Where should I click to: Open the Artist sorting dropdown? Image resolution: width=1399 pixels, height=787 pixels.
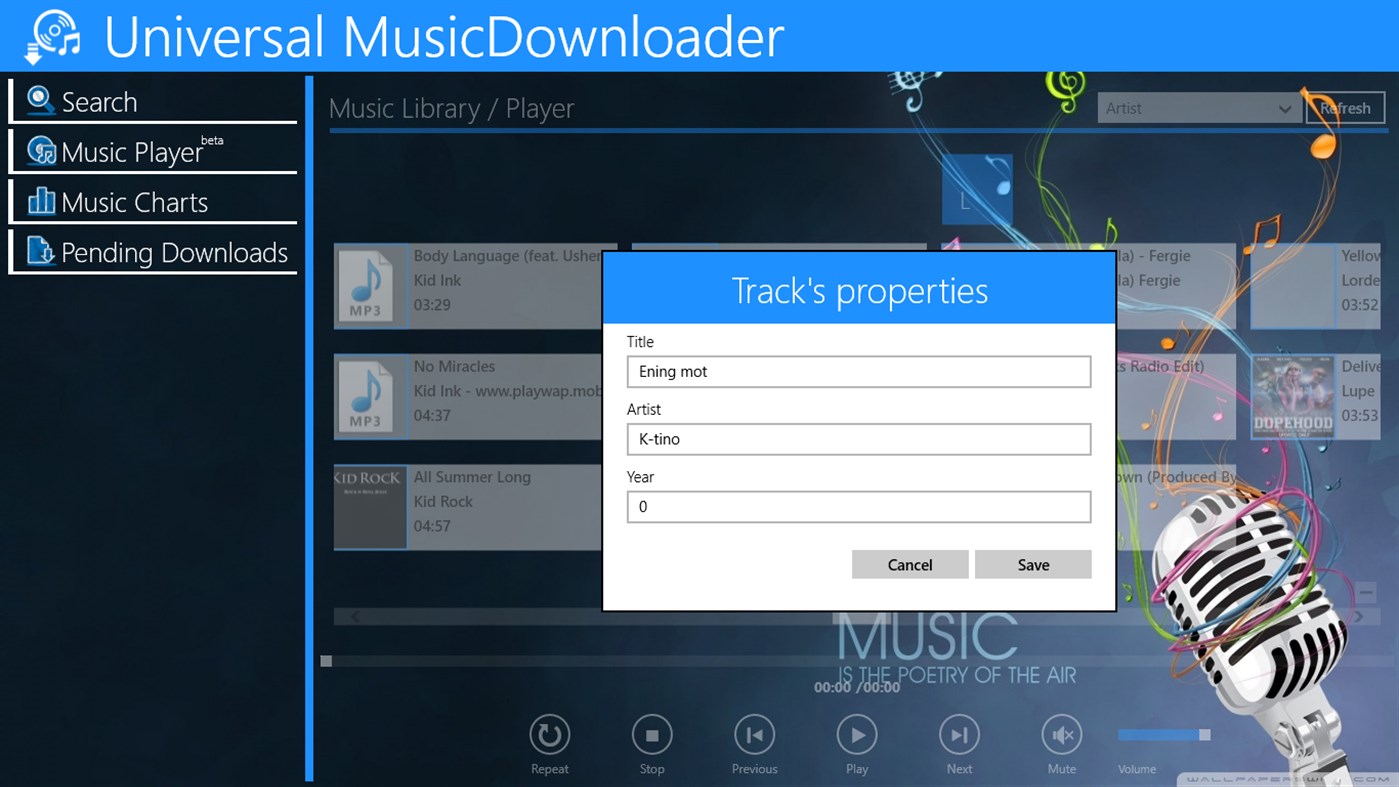(1198, 107)
